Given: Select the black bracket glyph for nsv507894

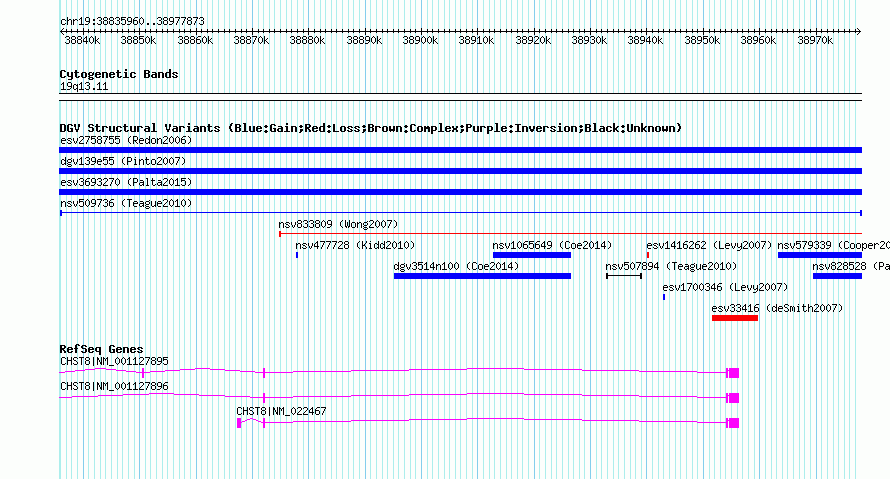Looking at the screenshot, I should (x=624, y=276).
